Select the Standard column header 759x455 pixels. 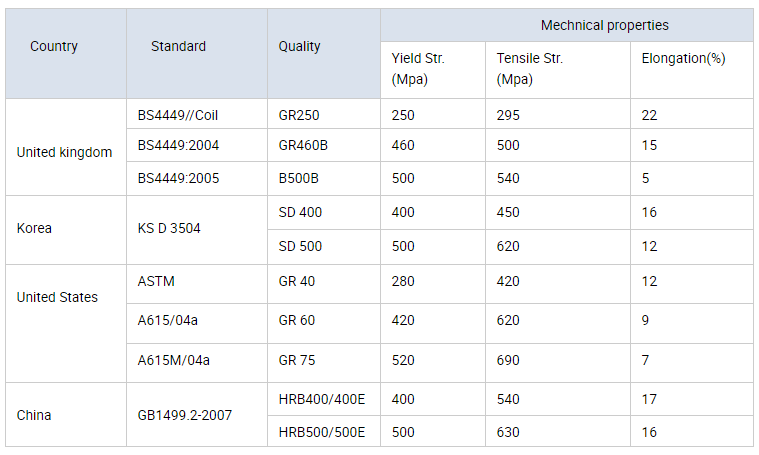click(197, 54)
